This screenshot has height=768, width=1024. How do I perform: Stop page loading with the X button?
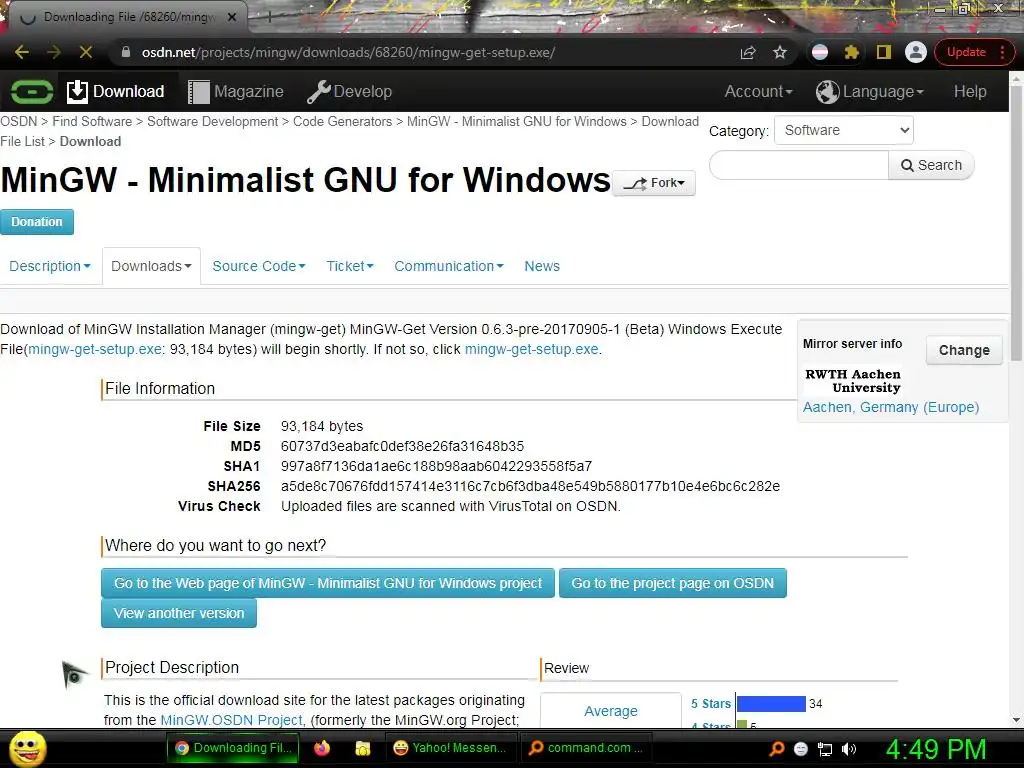coord(86,52)
